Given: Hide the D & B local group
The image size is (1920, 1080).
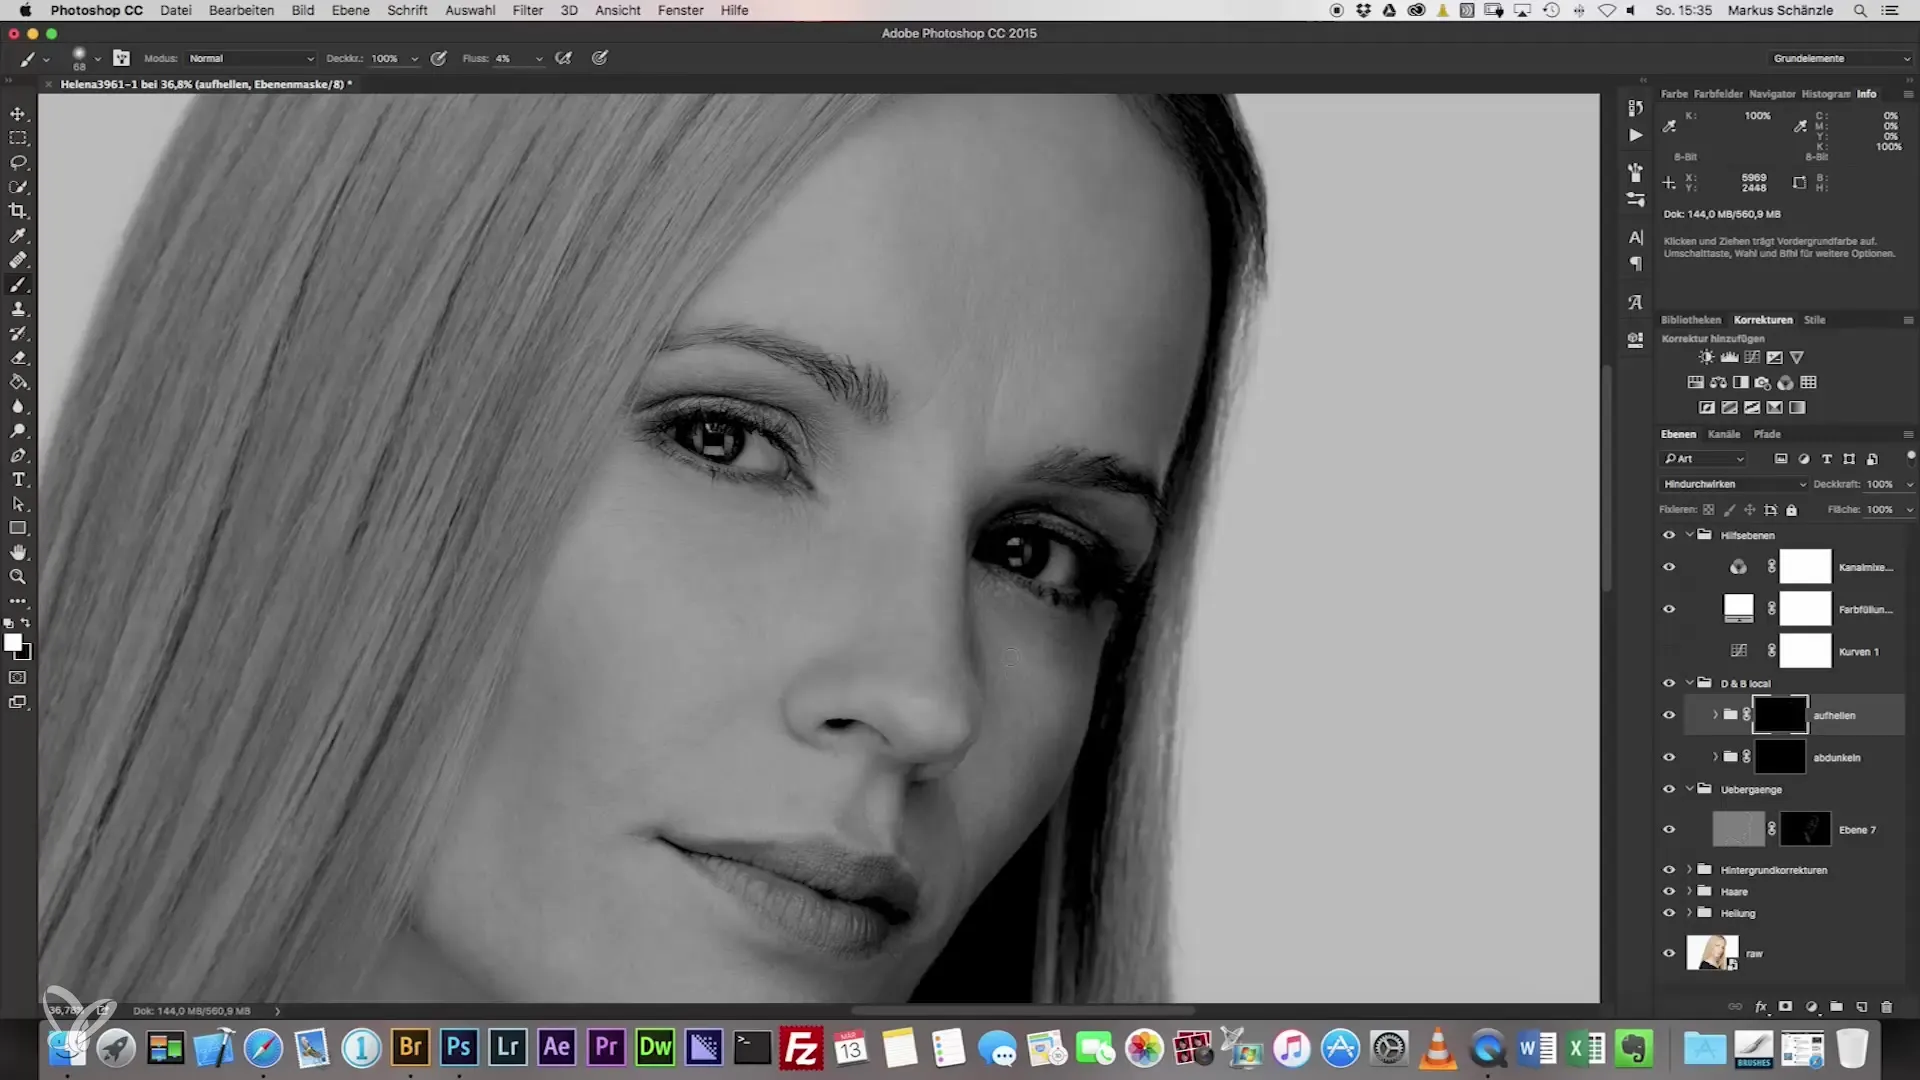Looking at the screenshot, I should (x=1669, y=683).
